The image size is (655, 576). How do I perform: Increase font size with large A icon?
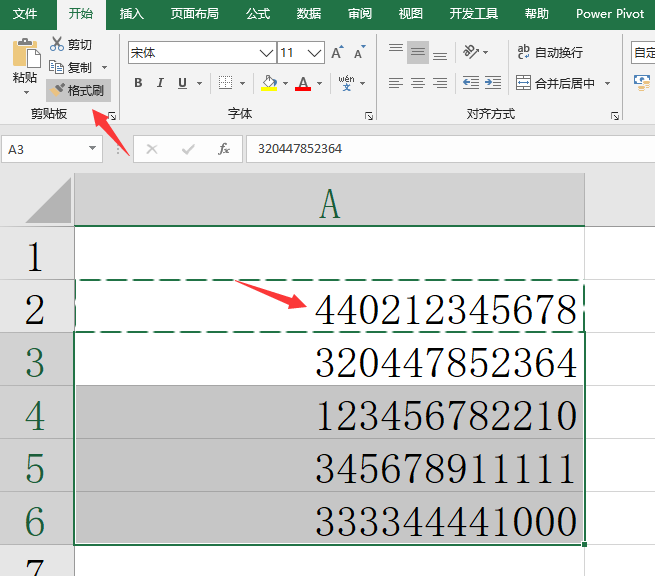pos(338,53)
